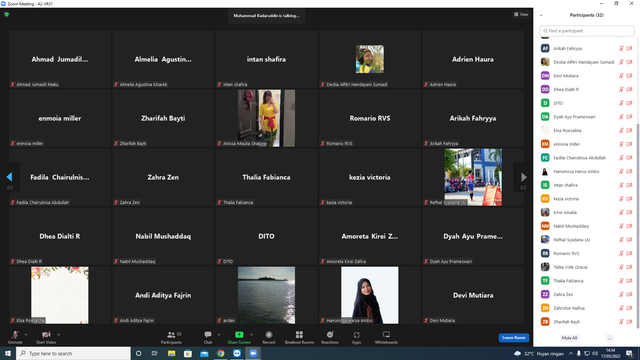Click the Unmute microphone icon
The height and width of the screenshot is (360, 640).
tap(15, 335)
